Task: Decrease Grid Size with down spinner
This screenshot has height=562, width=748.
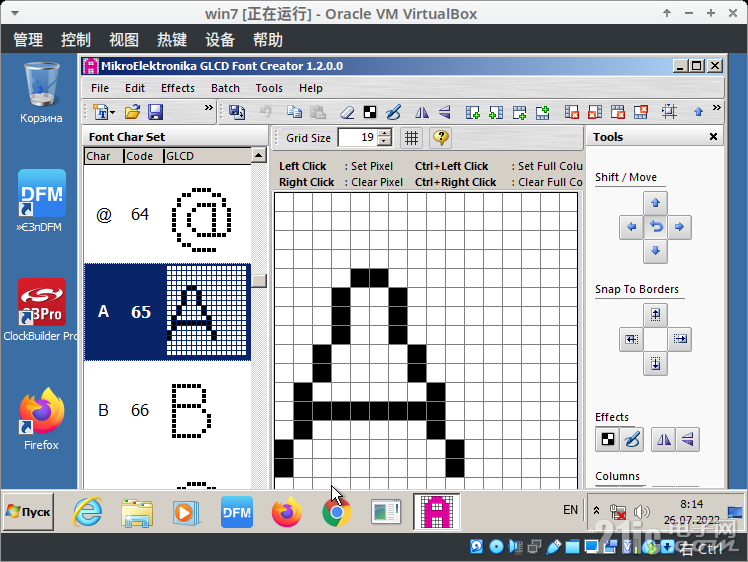Action: pos(384,142)
